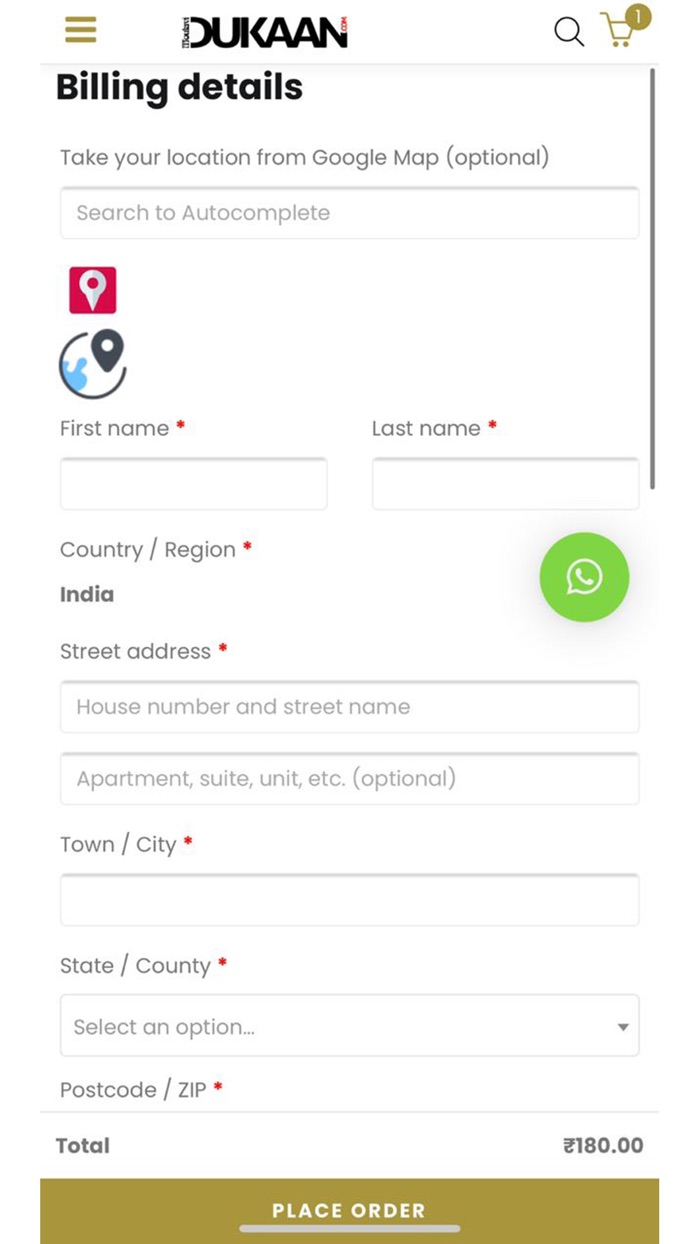Click the Total amount ₹180.00
The image size is (700, 1244).
click(x=603, y=1146)
